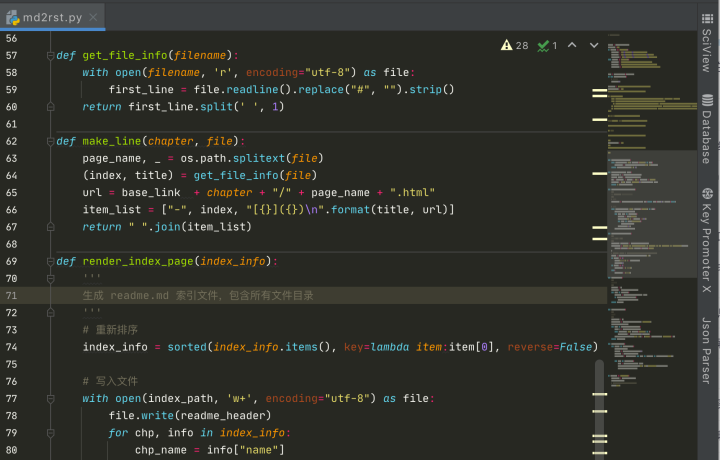Click the make_line function name definition
The width and height of the screenshot is (720, 460).
tap(112, 141)
